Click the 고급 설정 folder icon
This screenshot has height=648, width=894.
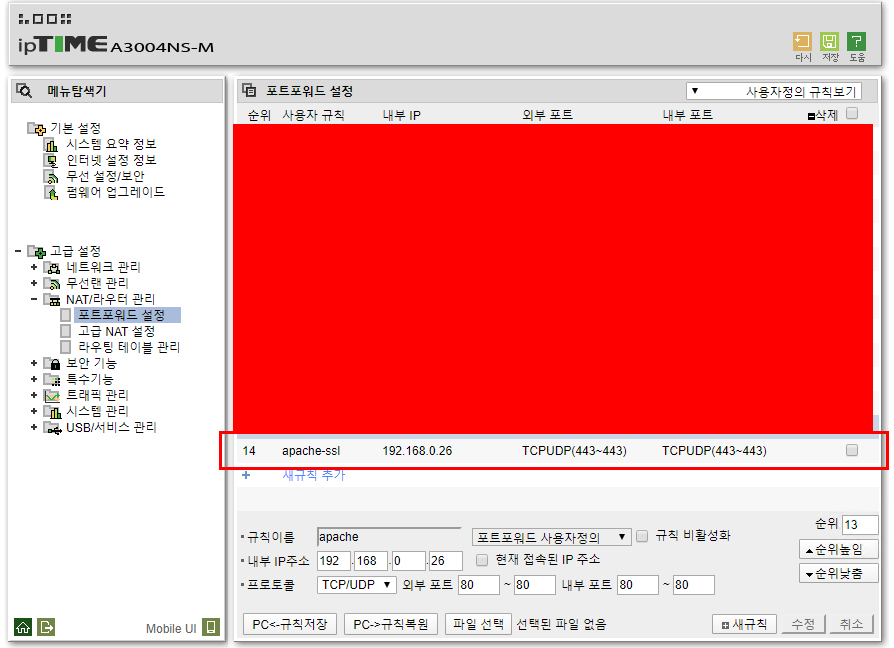(x=37, y=251)
